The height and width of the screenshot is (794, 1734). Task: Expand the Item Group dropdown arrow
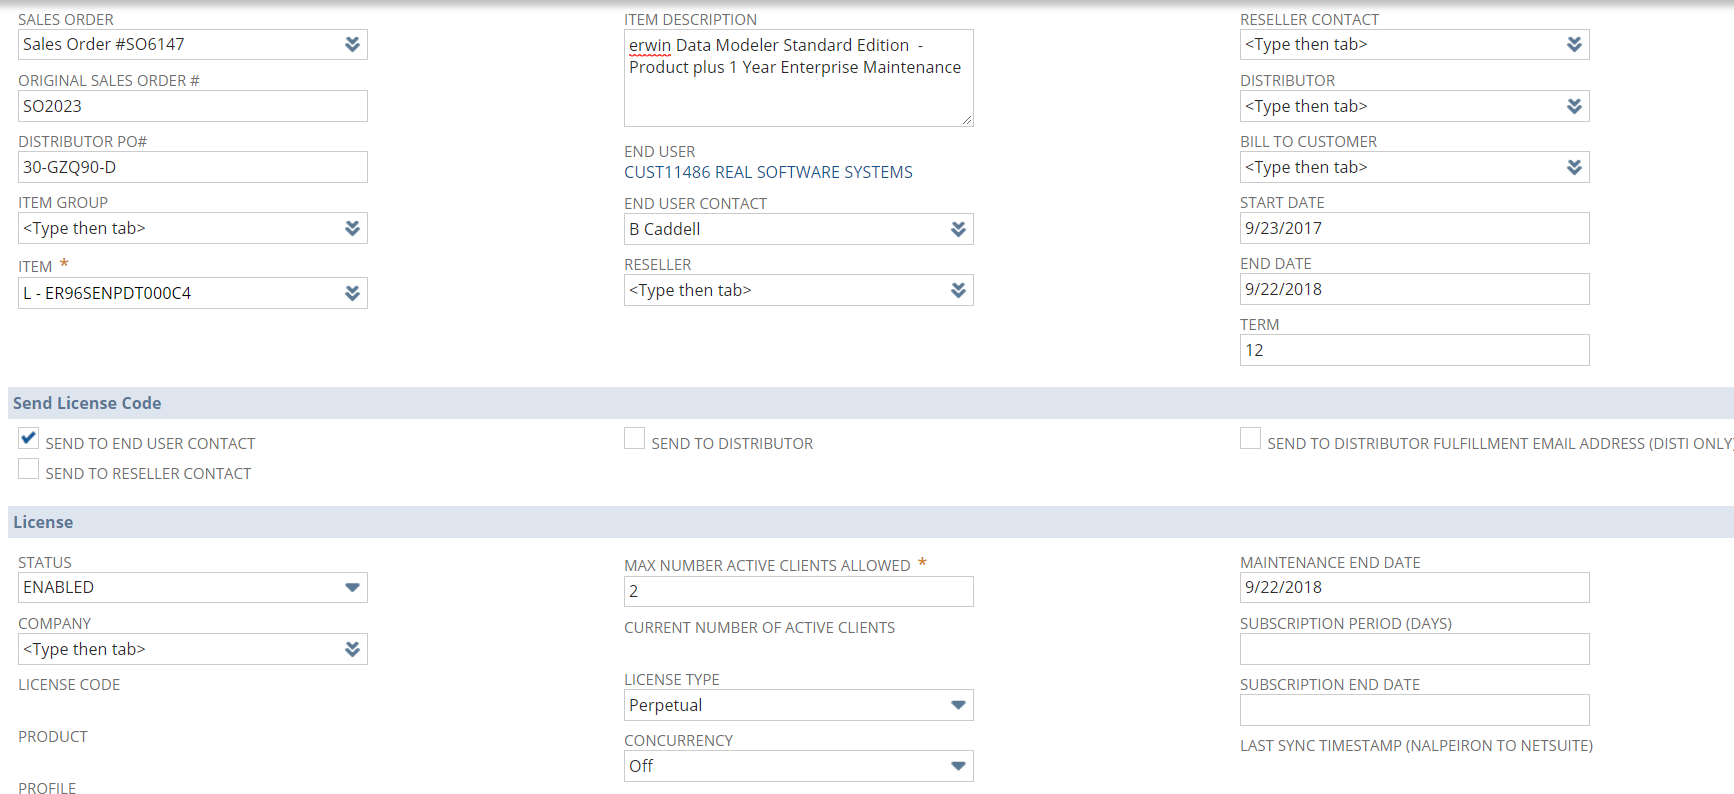(x=352, y=228)
